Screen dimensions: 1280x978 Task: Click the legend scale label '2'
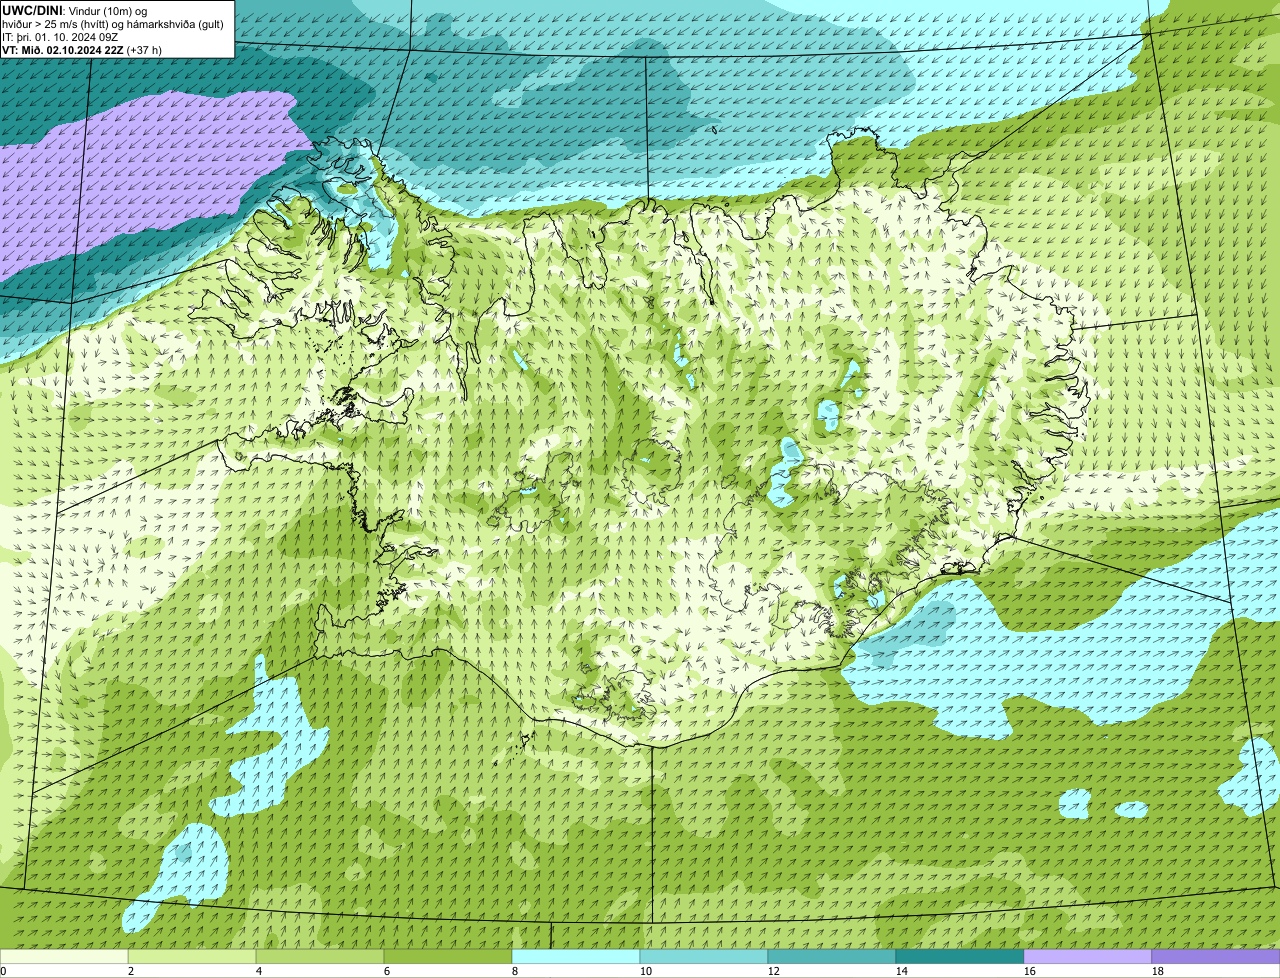coord(132,971)
